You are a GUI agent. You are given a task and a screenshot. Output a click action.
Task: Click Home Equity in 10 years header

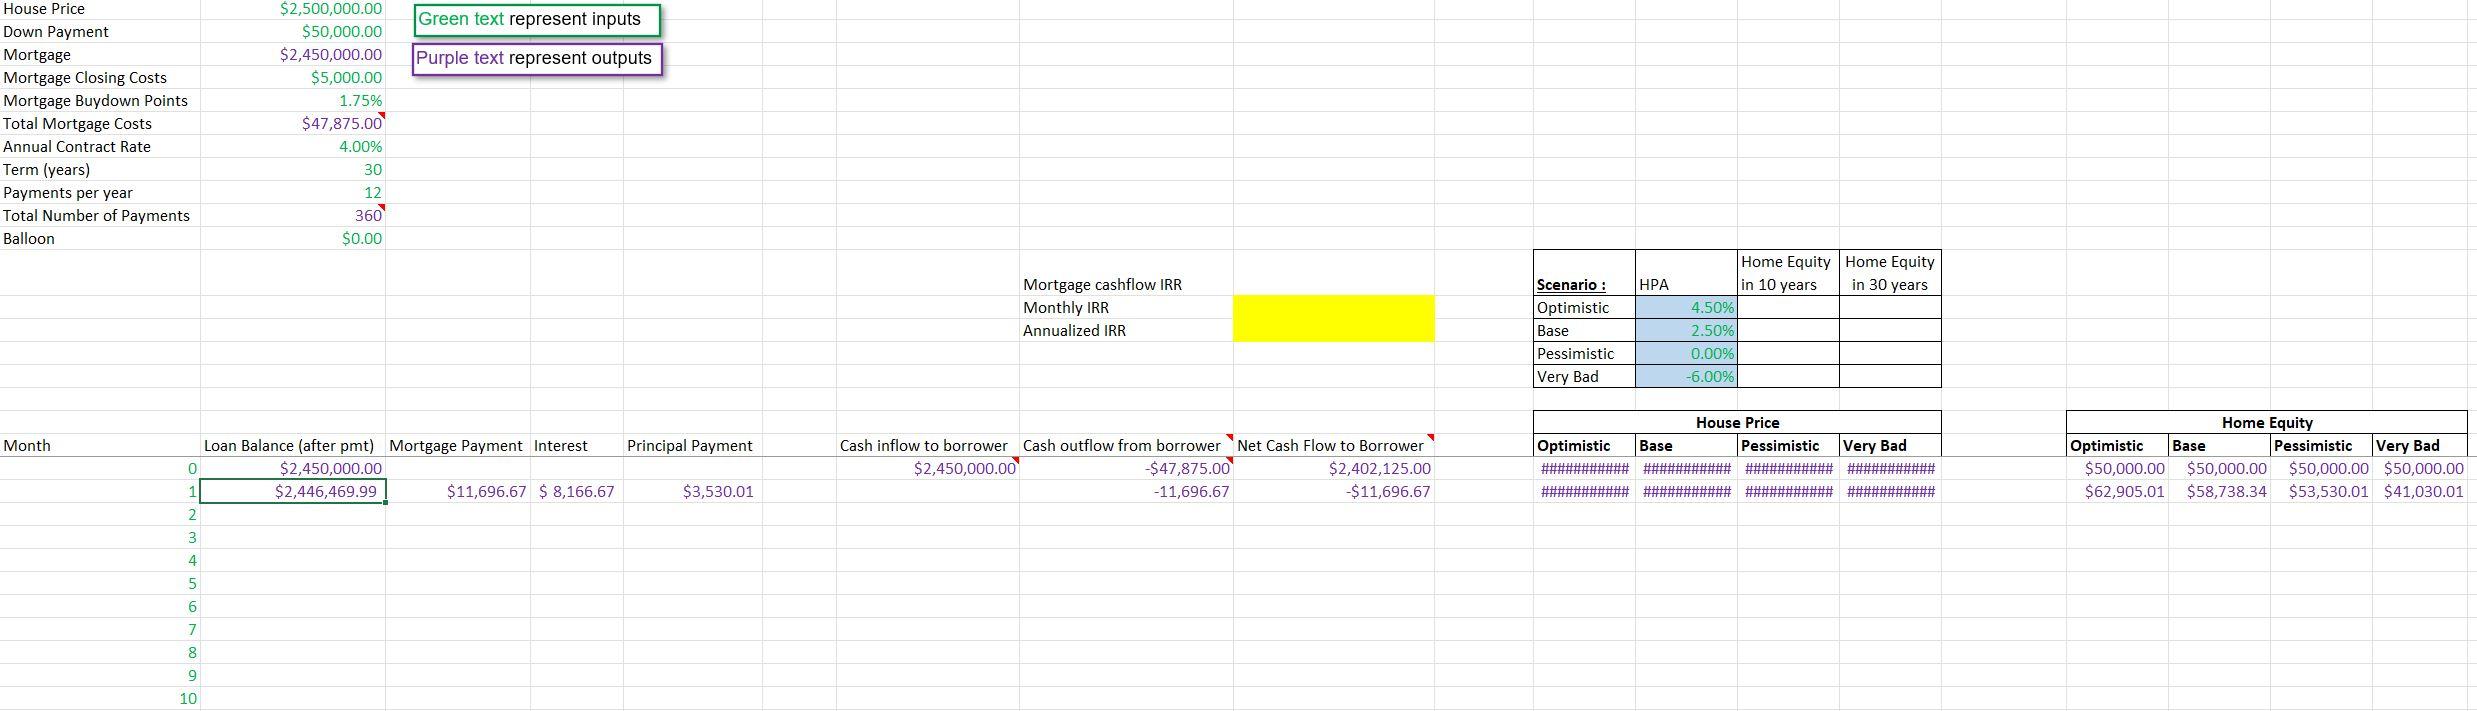1787,273
